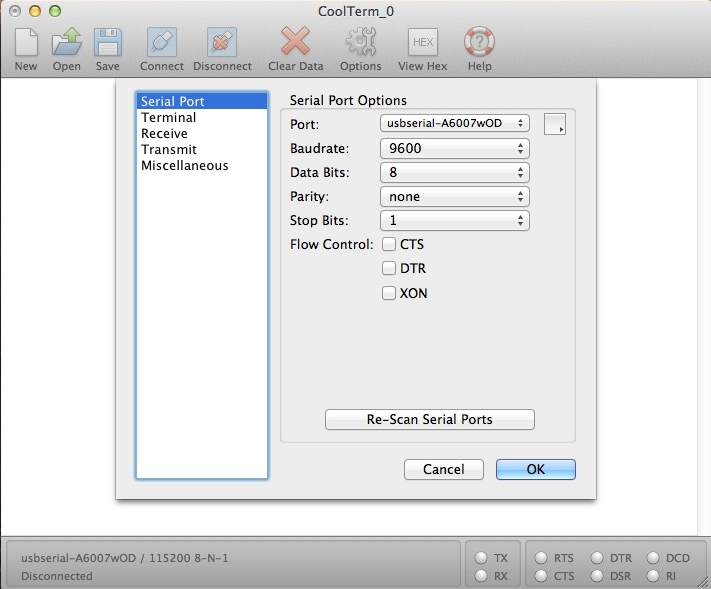Image resolution: width=711 pixels, height=589 pixels.
Task: Open a file with the Open icon
Action: [67, 43]
